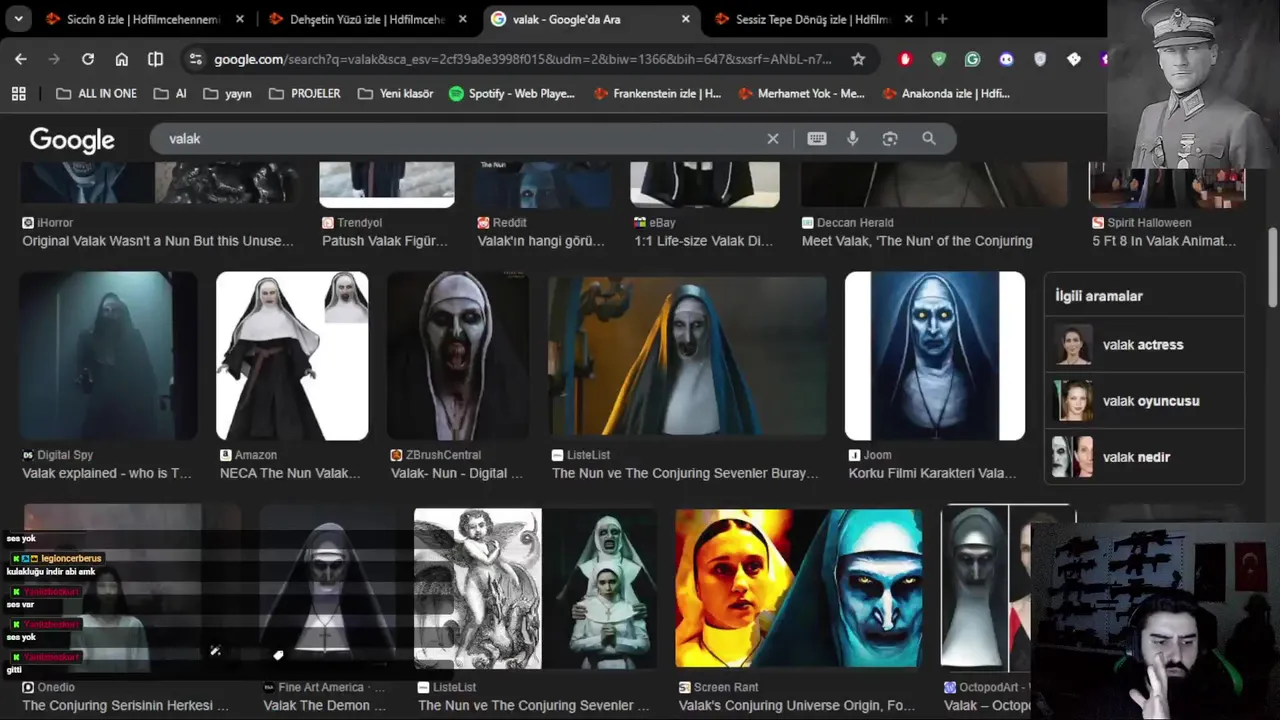
Task: Open the Fine Art America Valak image
Action: 328,588
